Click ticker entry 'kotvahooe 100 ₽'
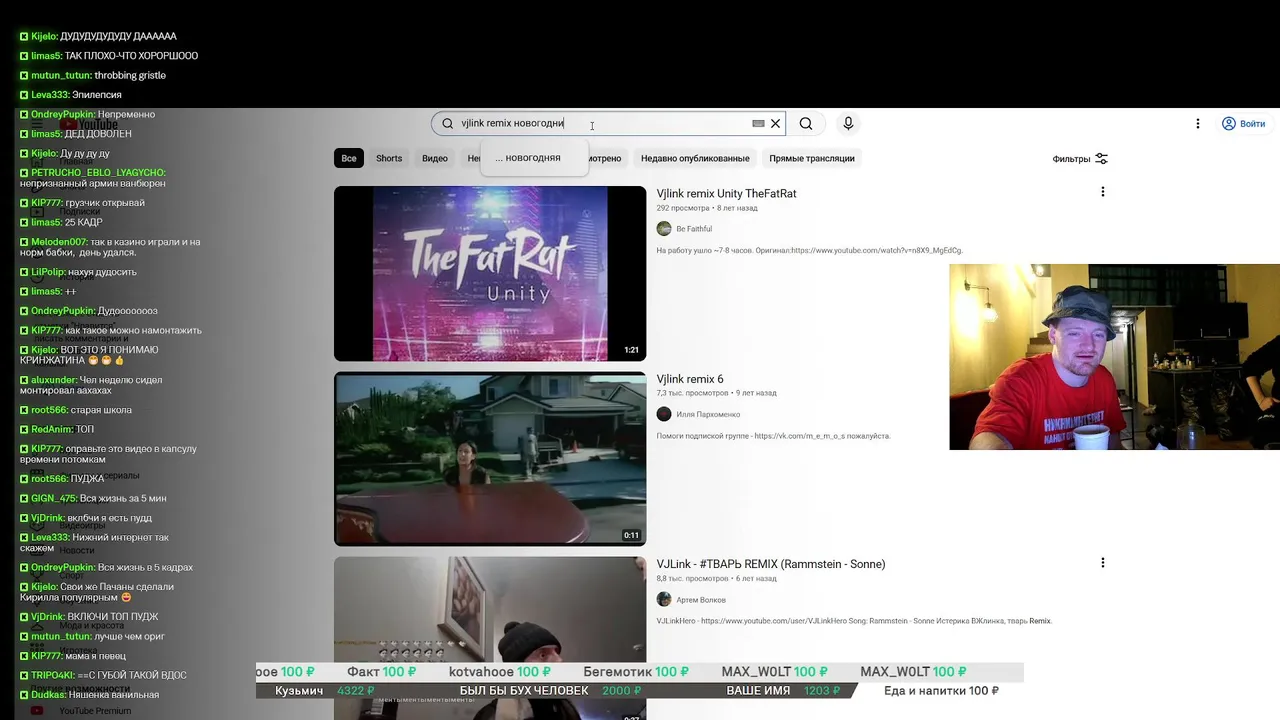The image size is (1280, 720). (500, 671)
